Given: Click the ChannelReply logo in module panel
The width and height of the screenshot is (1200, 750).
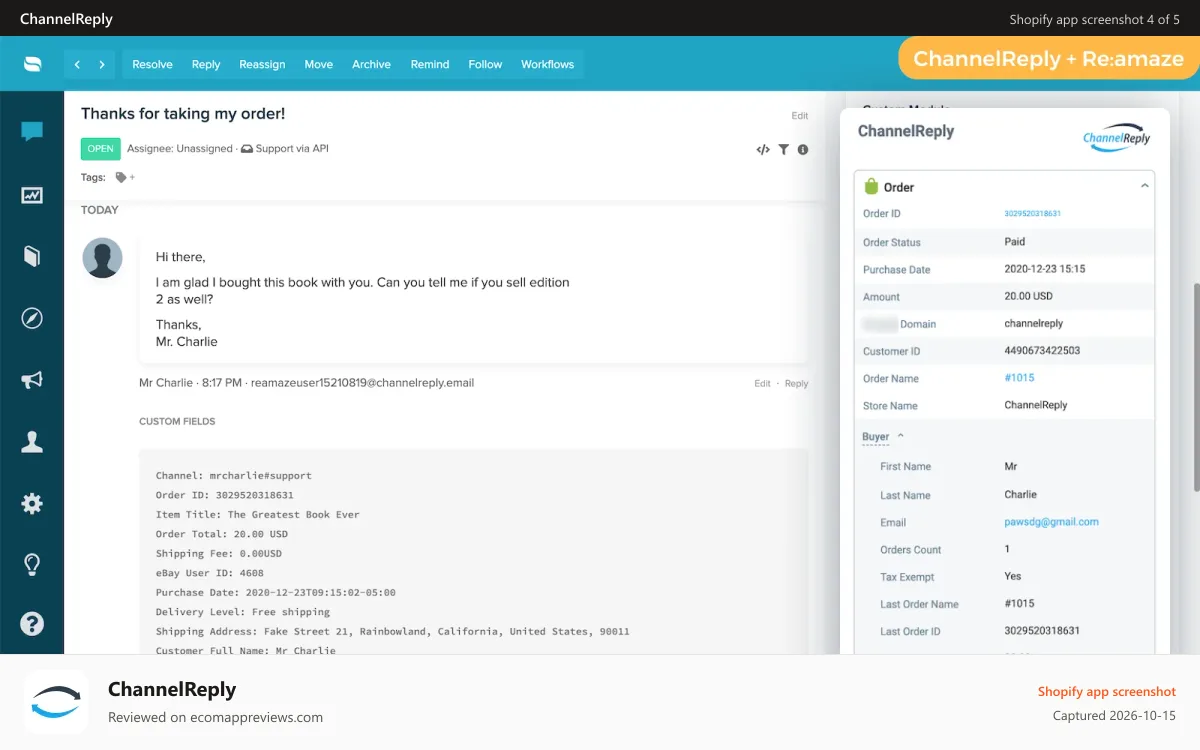Looking at the screenshot, I should click(1117, 139).
